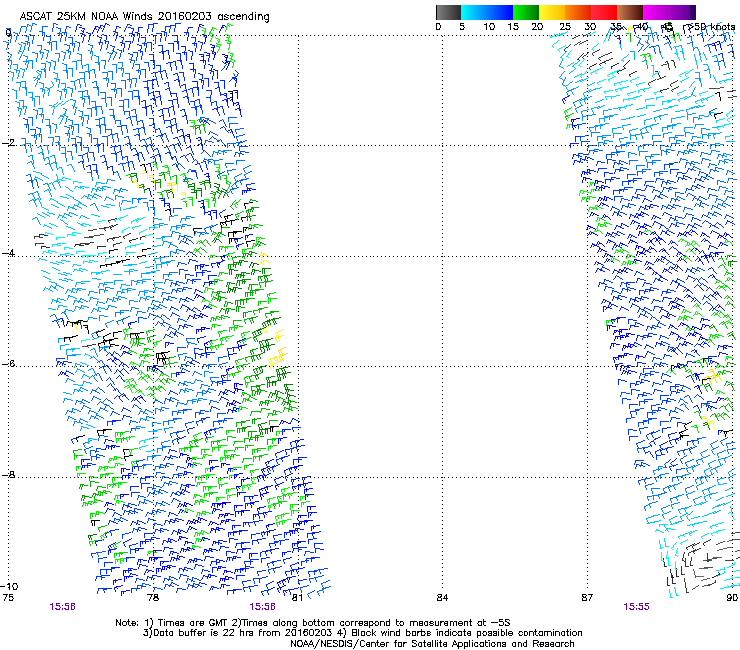Click the latitude label '-8' on left axis

(x=8, y=475)
